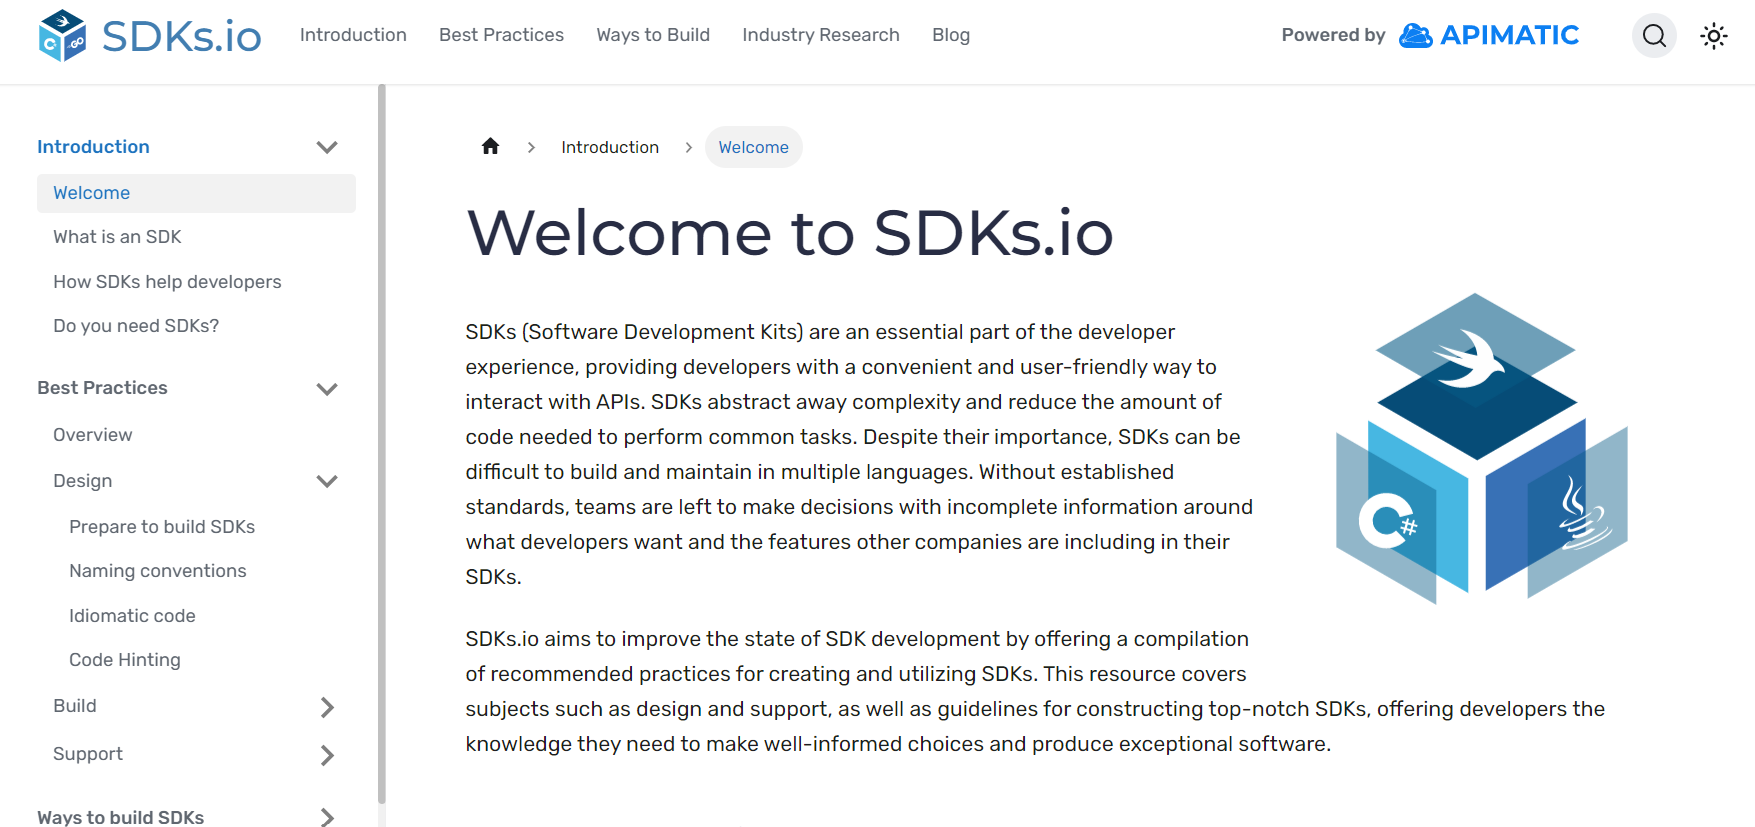Click the SDK languages cube illustration

[1482, 448]
